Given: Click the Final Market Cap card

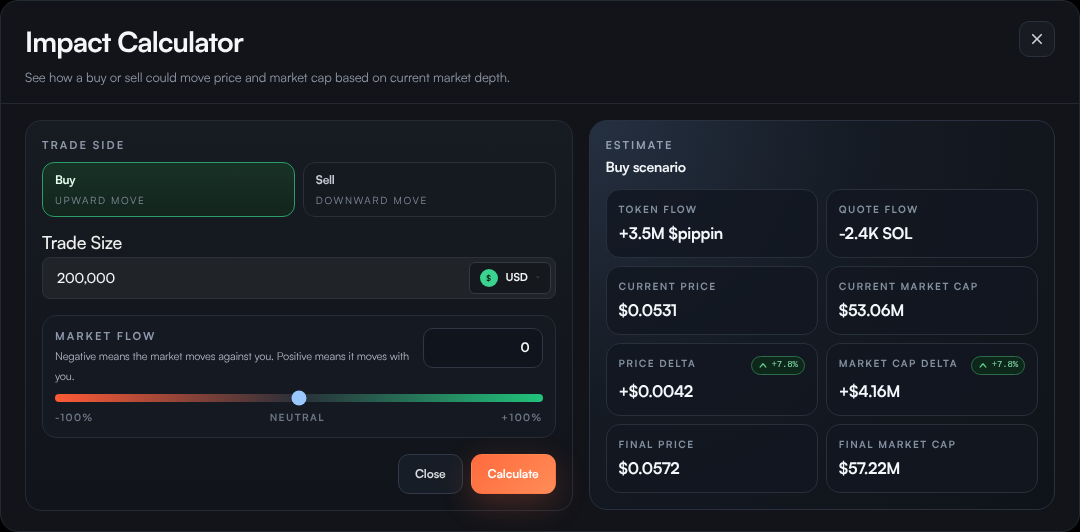Looking at the screenshot, I should tap(931, 458).
